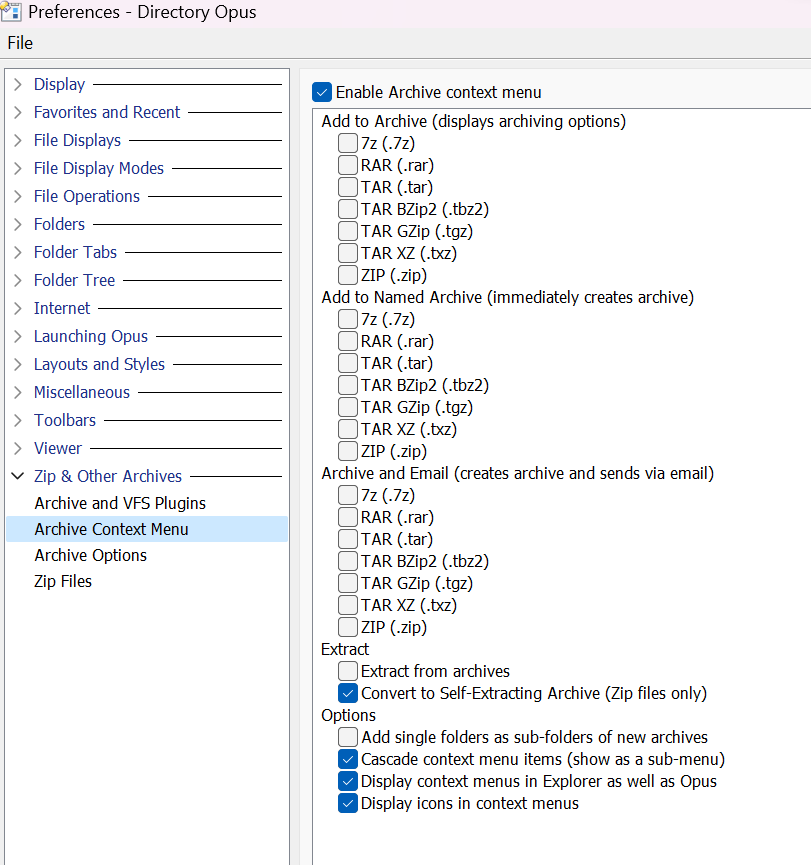The width and height of the screenshot is (811, 865).
Task: Tick ZIP (.zip) under Archive and Email
Action: pyautogui.click(x=348, y=627)
